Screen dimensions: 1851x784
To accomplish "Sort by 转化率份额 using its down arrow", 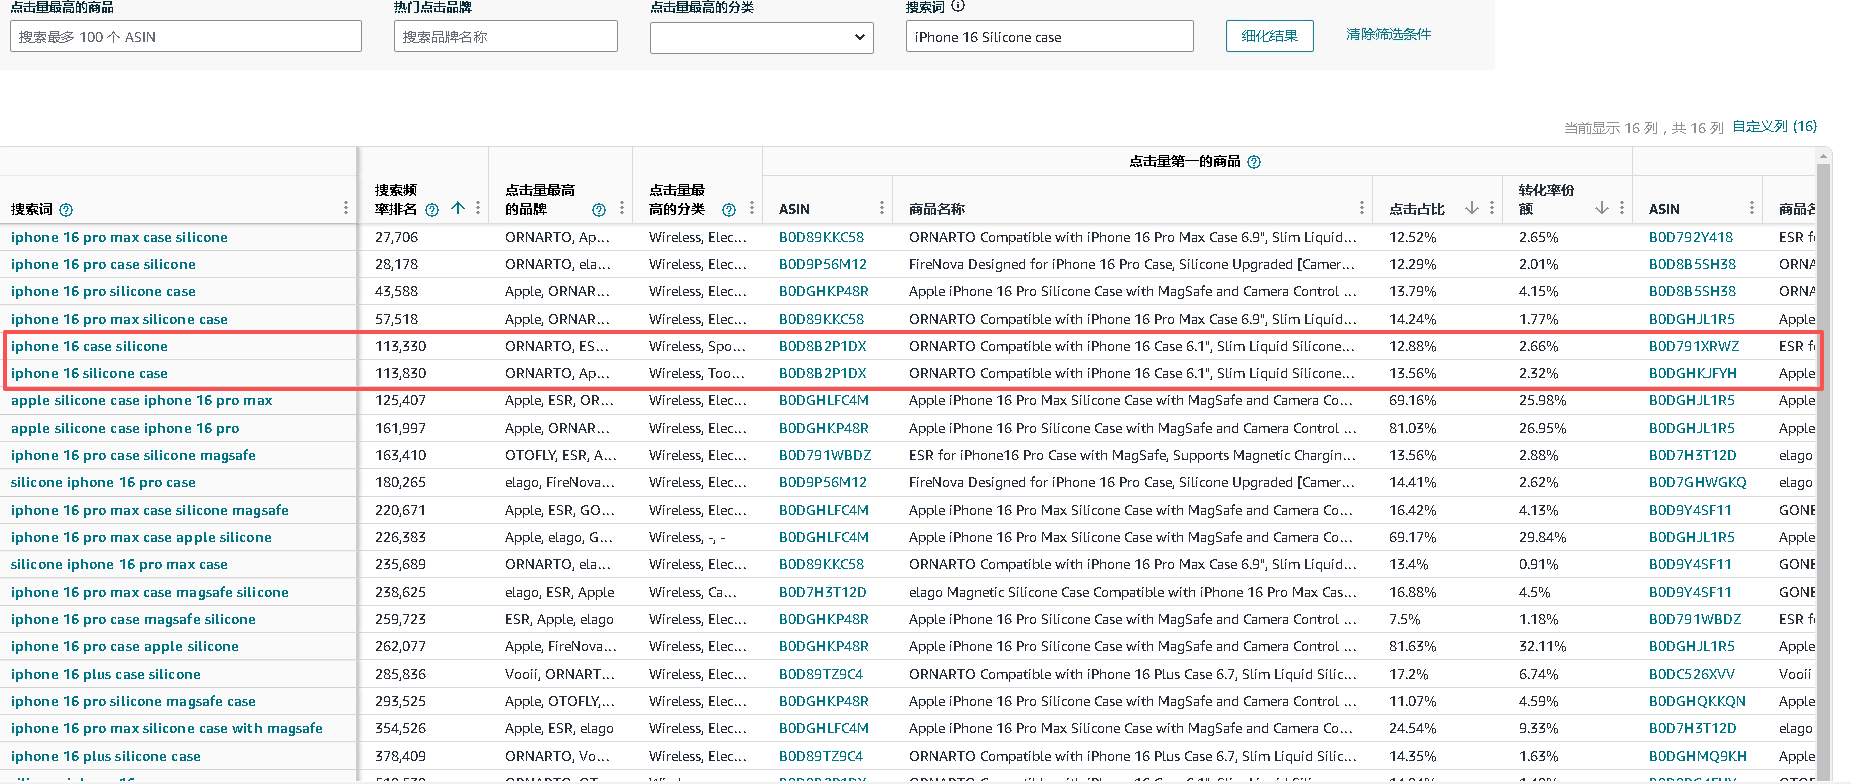I will [x=1602, y=208].
